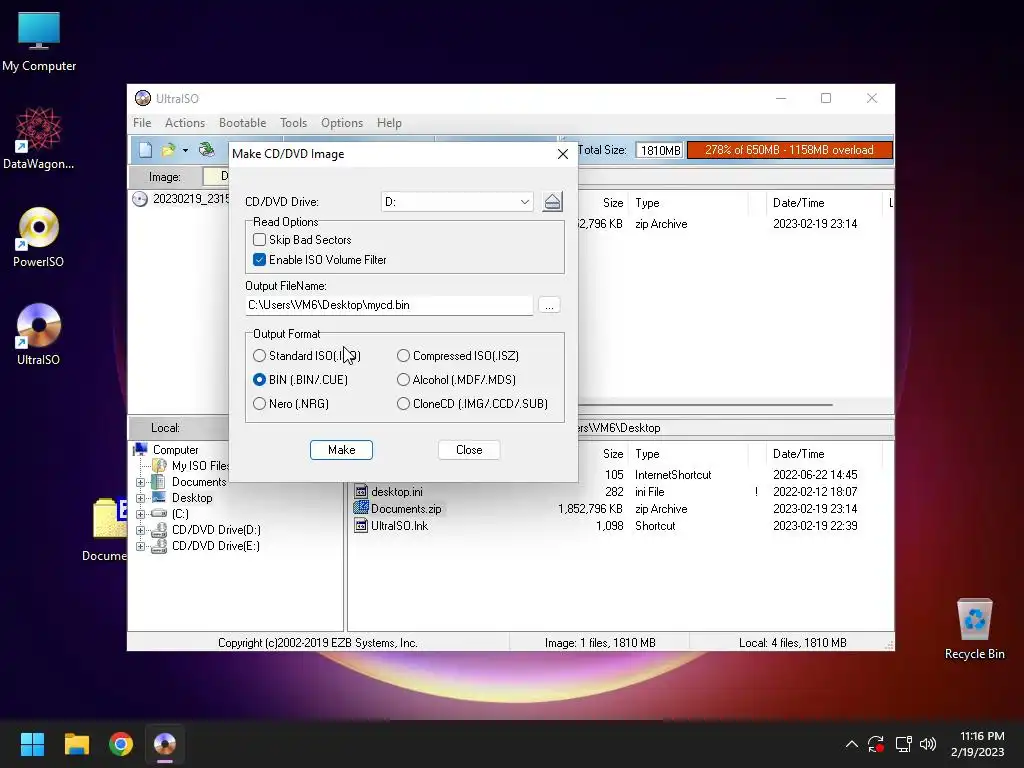Click the My ISO Files folder icon
1024x768 pixels.
[159, 466]
